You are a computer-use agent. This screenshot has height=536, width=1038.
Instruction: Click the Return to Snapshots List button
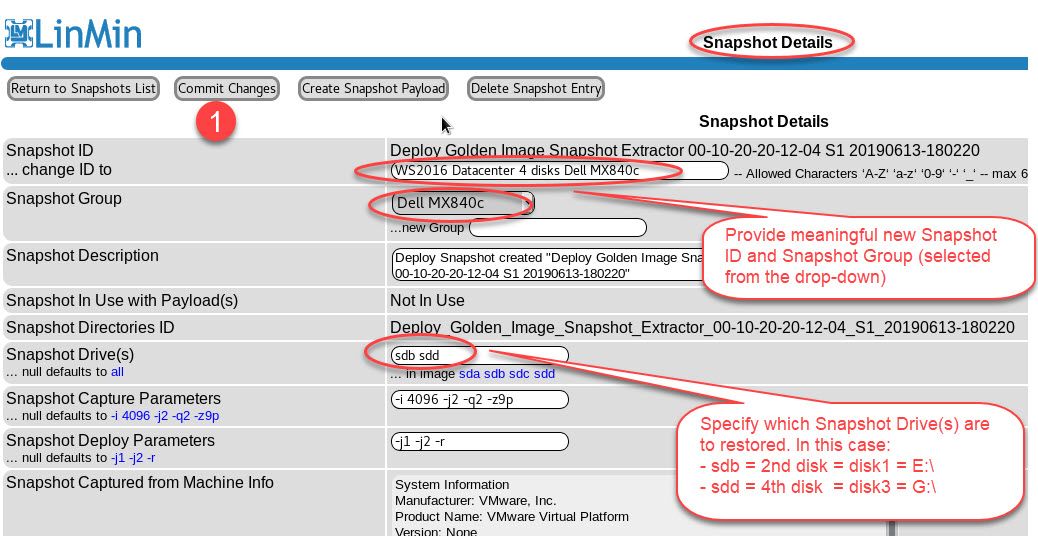pos(83,89)
